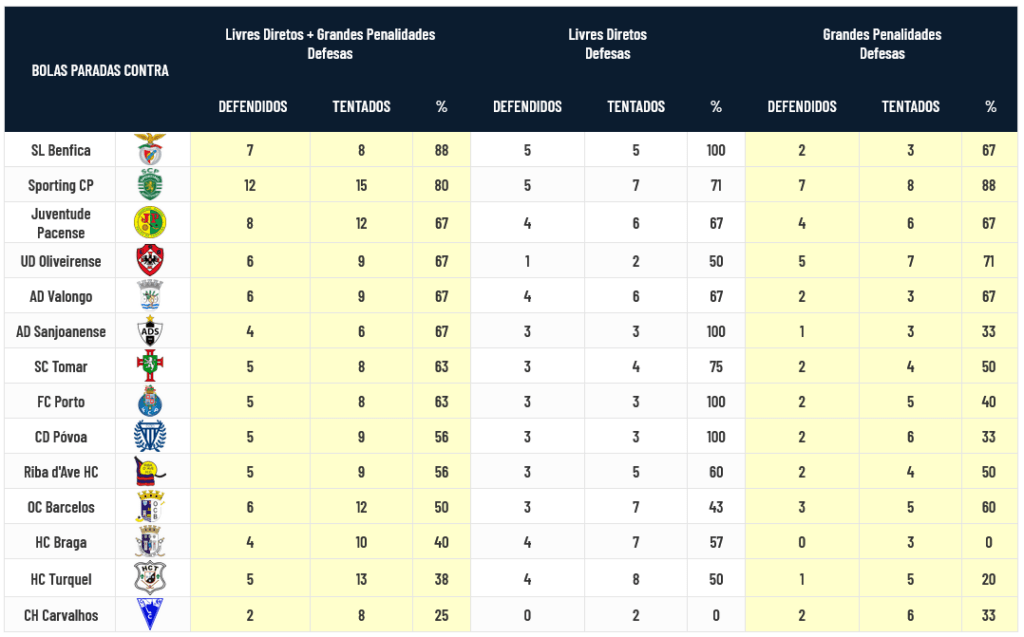
Task: Click the CH Carvalhos club crest
Action: tap(150, 615)
